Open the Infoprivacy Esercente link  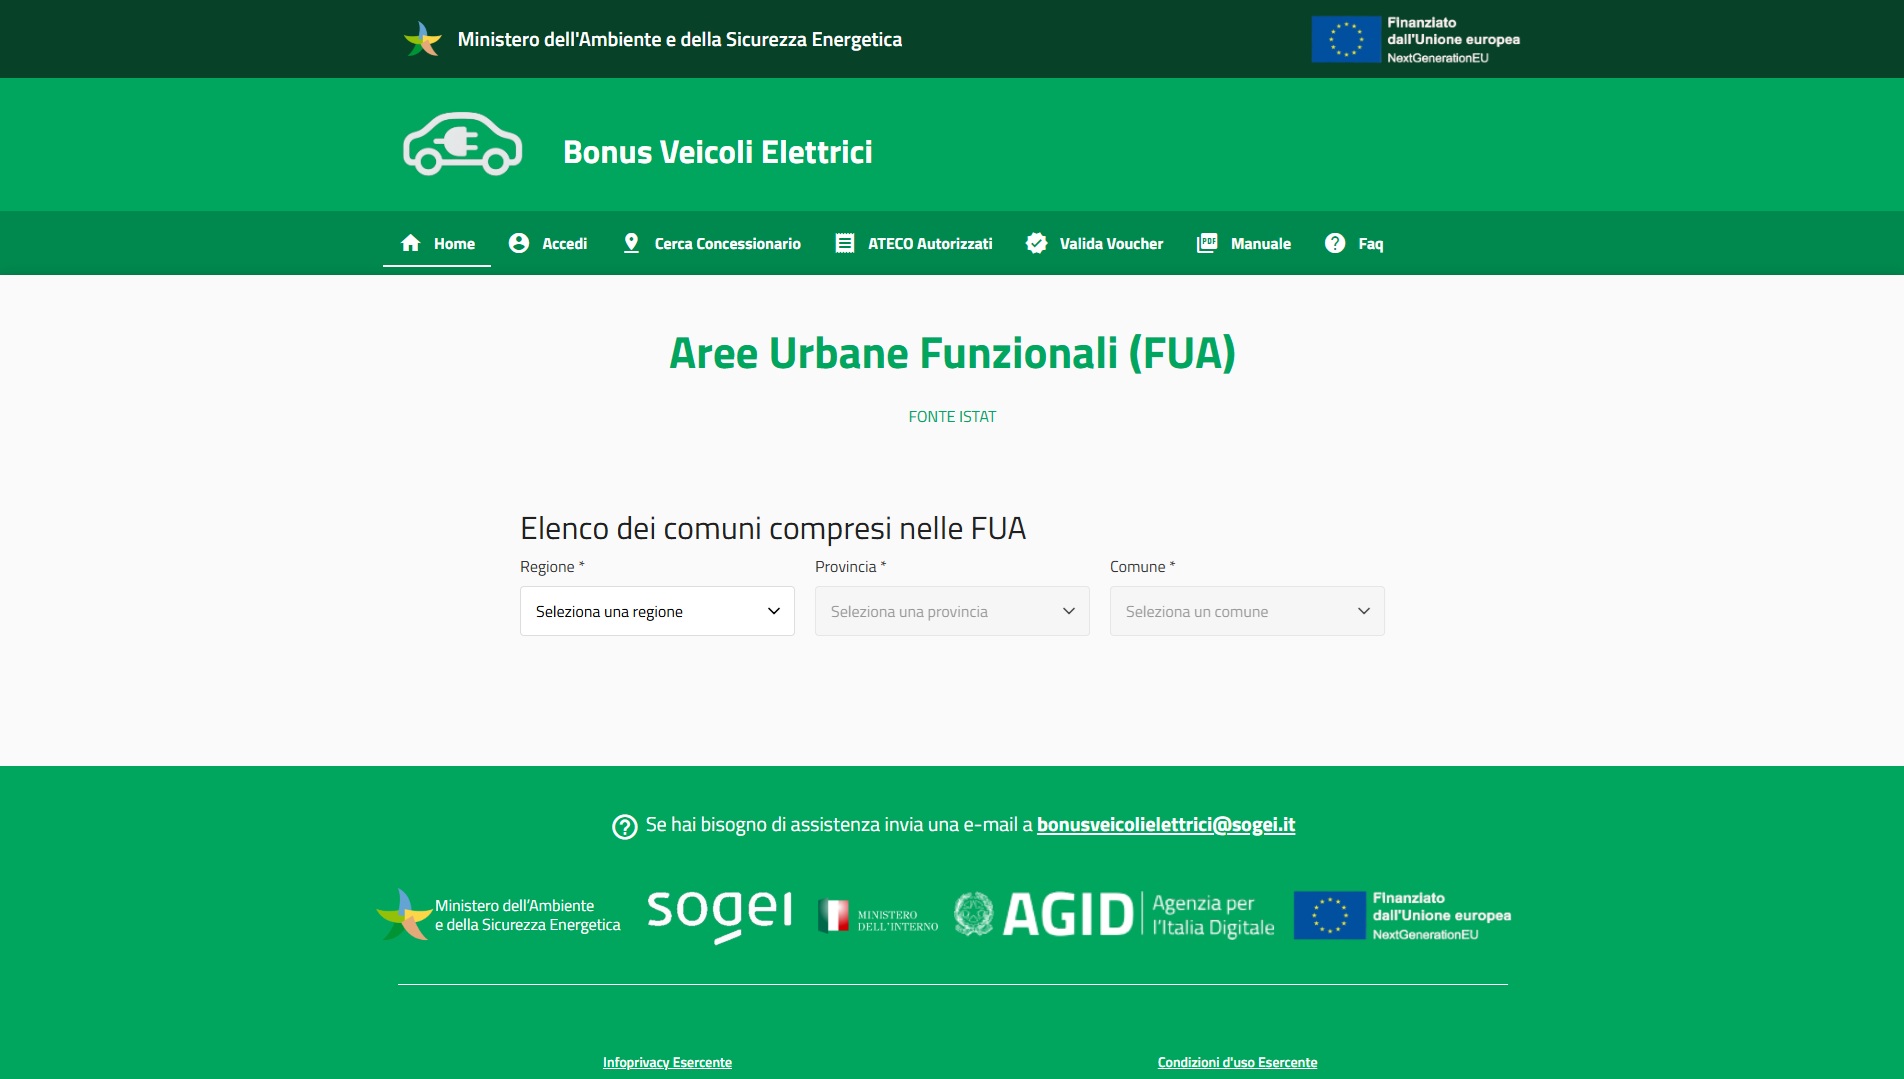(x=667, y=1062)
